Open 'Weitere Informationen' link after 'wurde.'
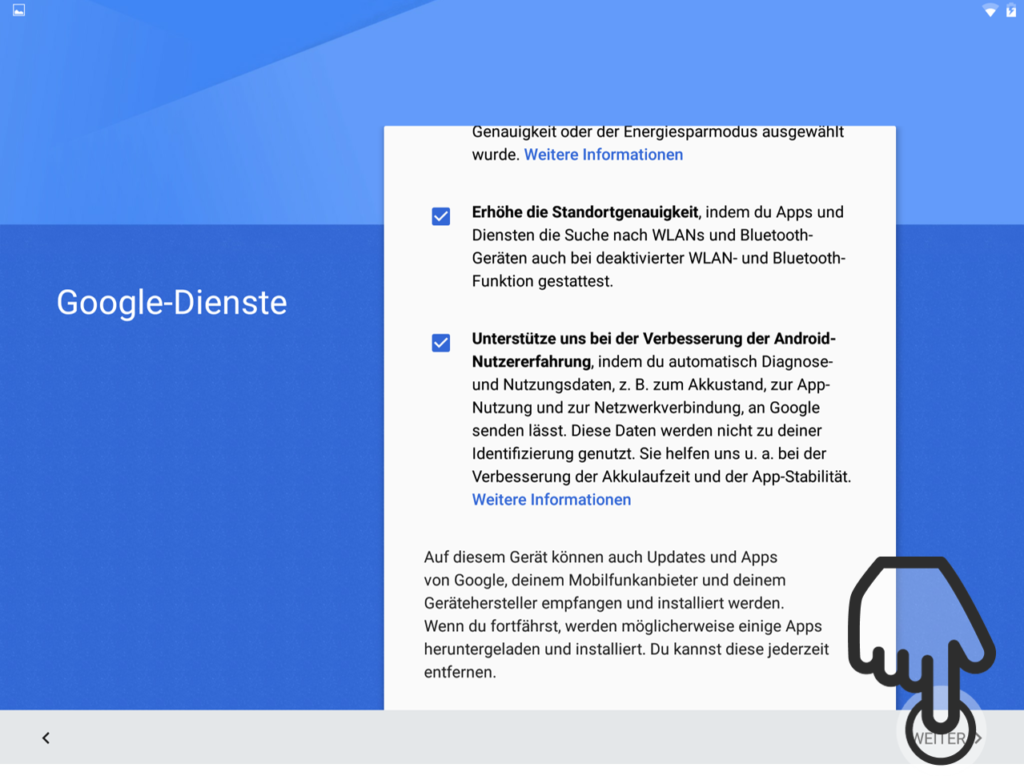This screenshot has width=1024, height=776. [603, 155]
